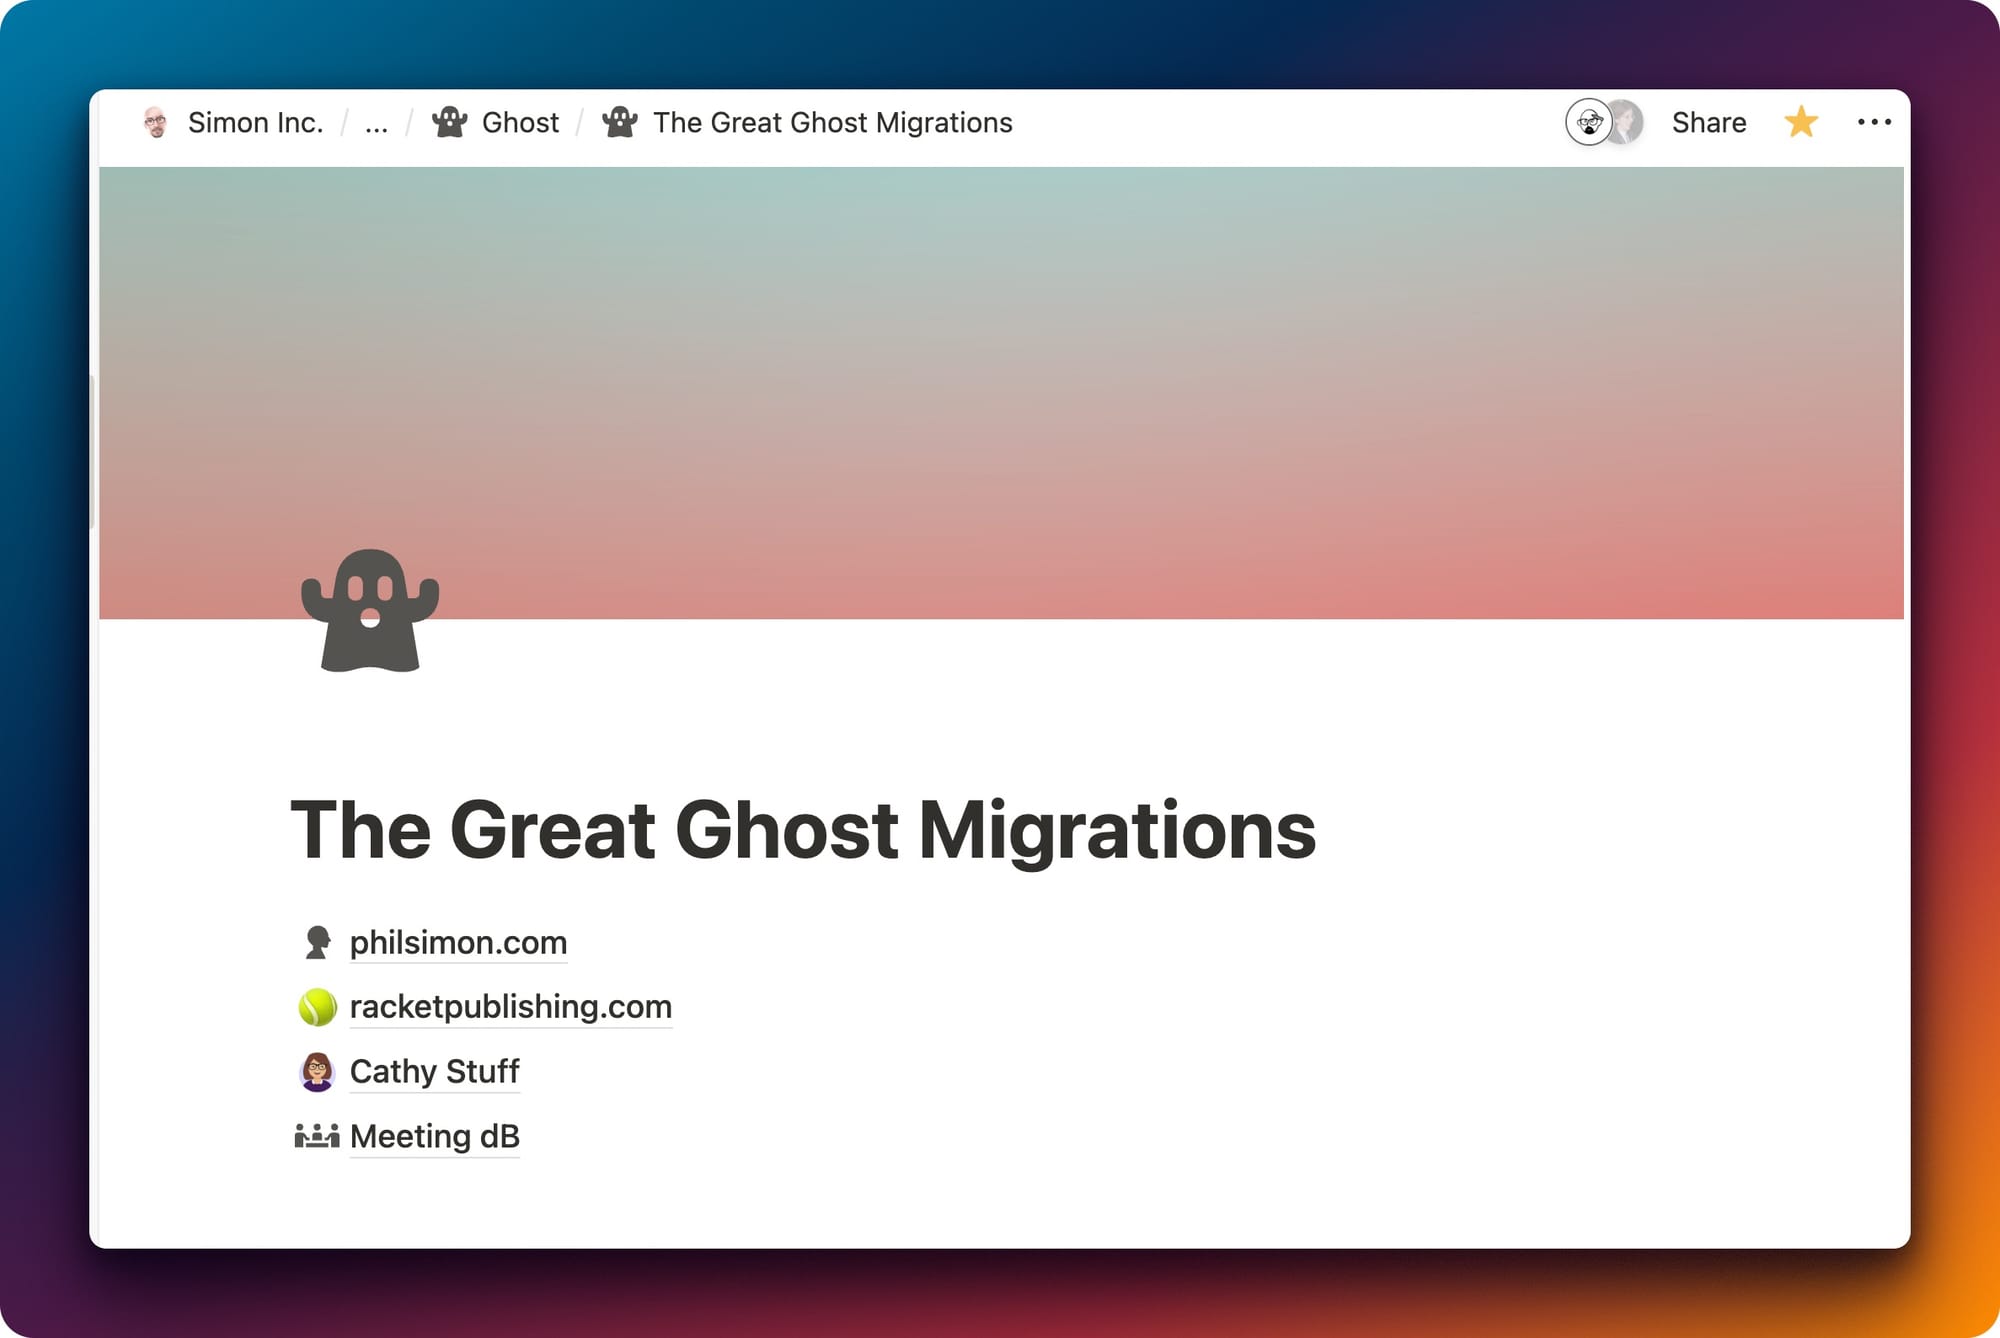Click the silhouette icon beside philsimon.com
Screen dimensions: 2000x1338
317,942
